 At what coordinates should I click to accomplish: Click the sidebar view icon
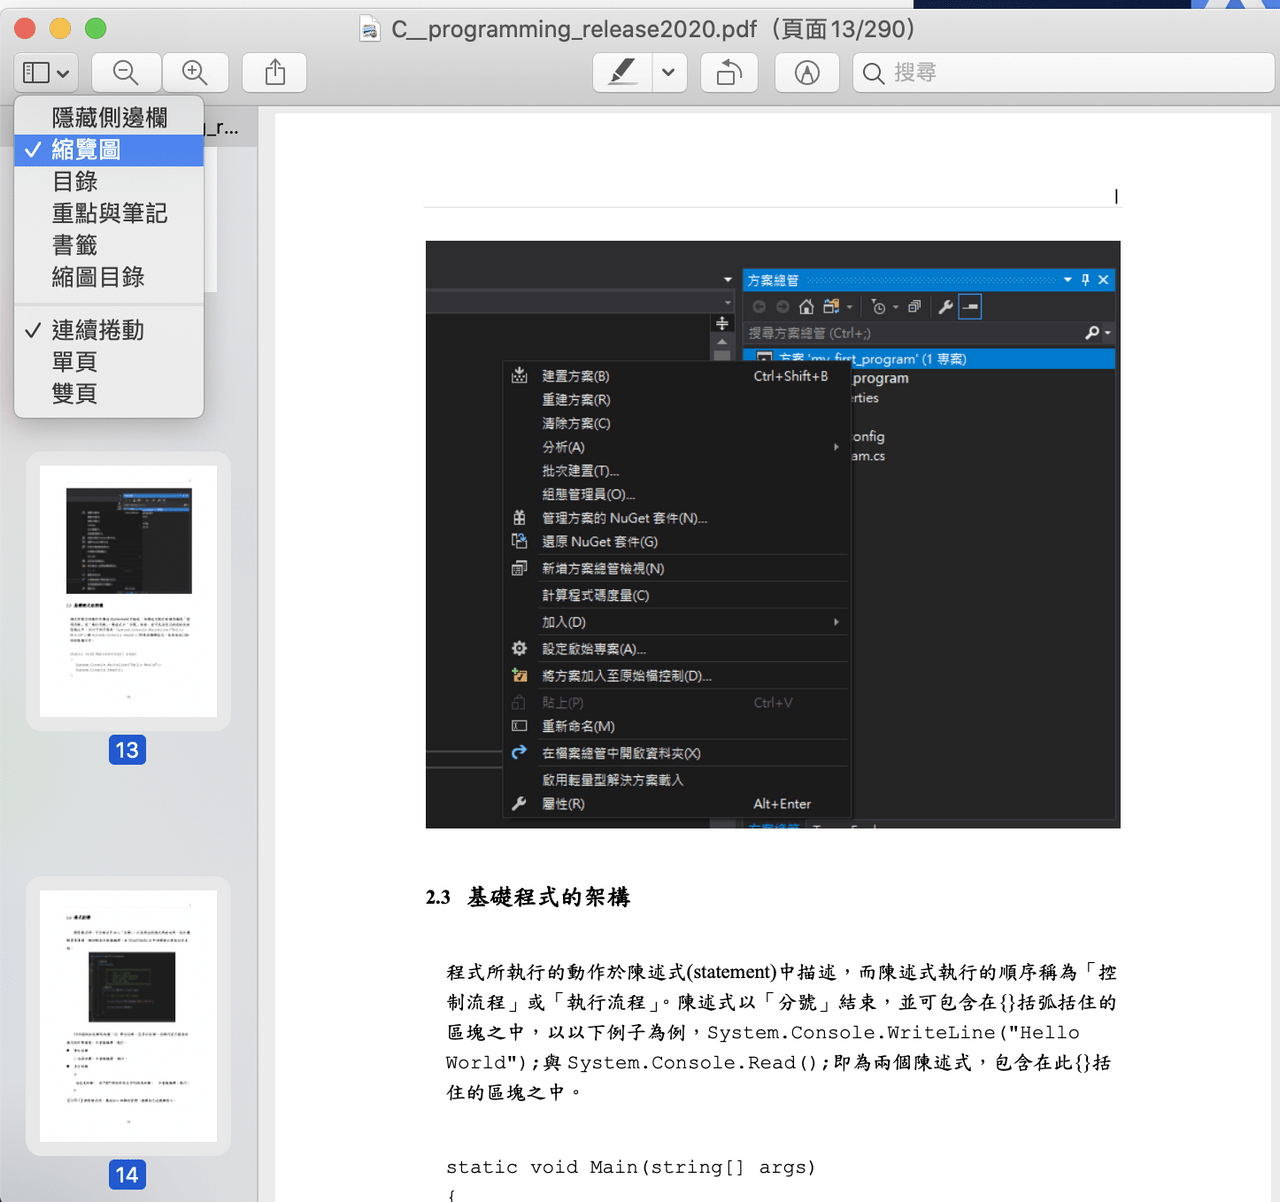coord(37,73)
